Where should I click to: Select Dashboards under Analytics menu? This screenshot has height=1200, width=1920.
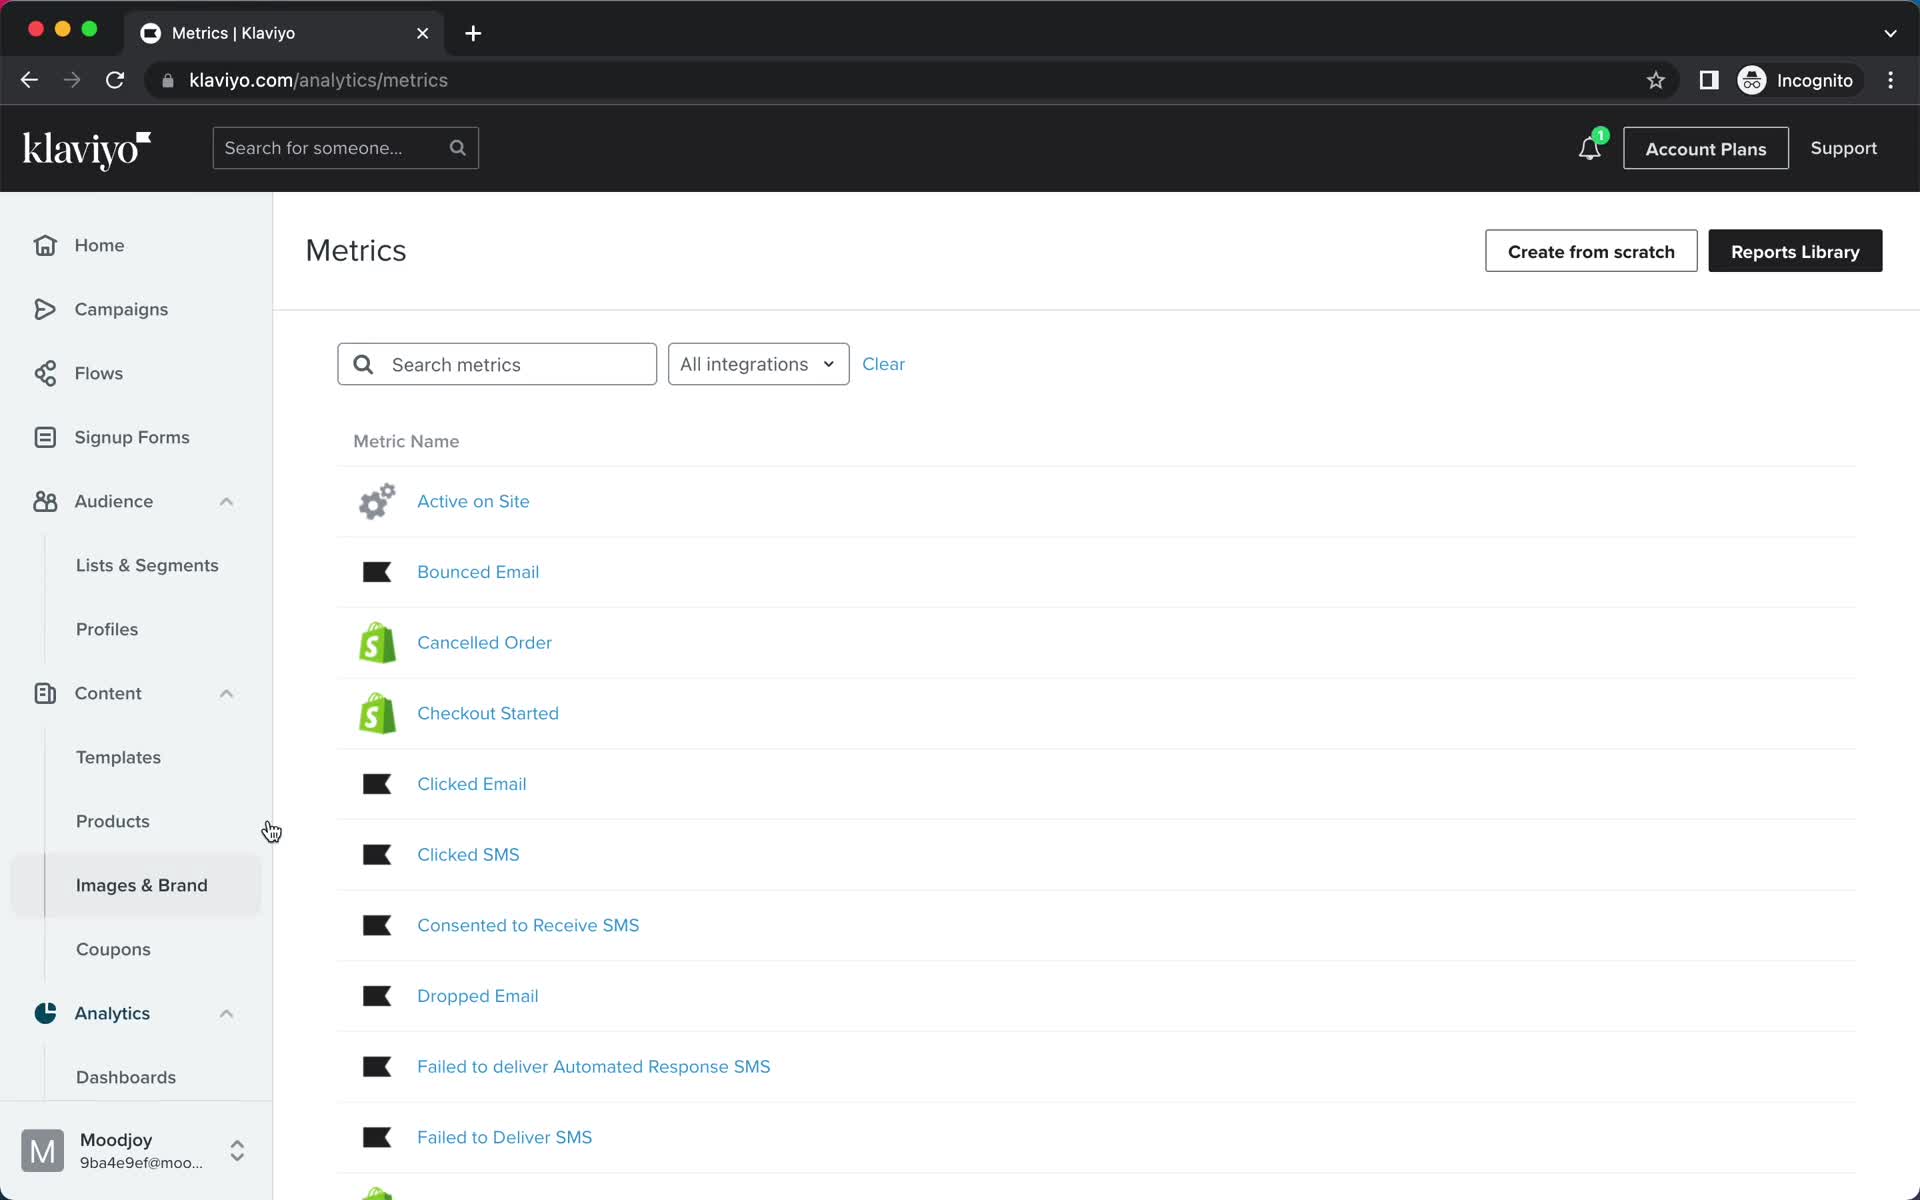126,1077
